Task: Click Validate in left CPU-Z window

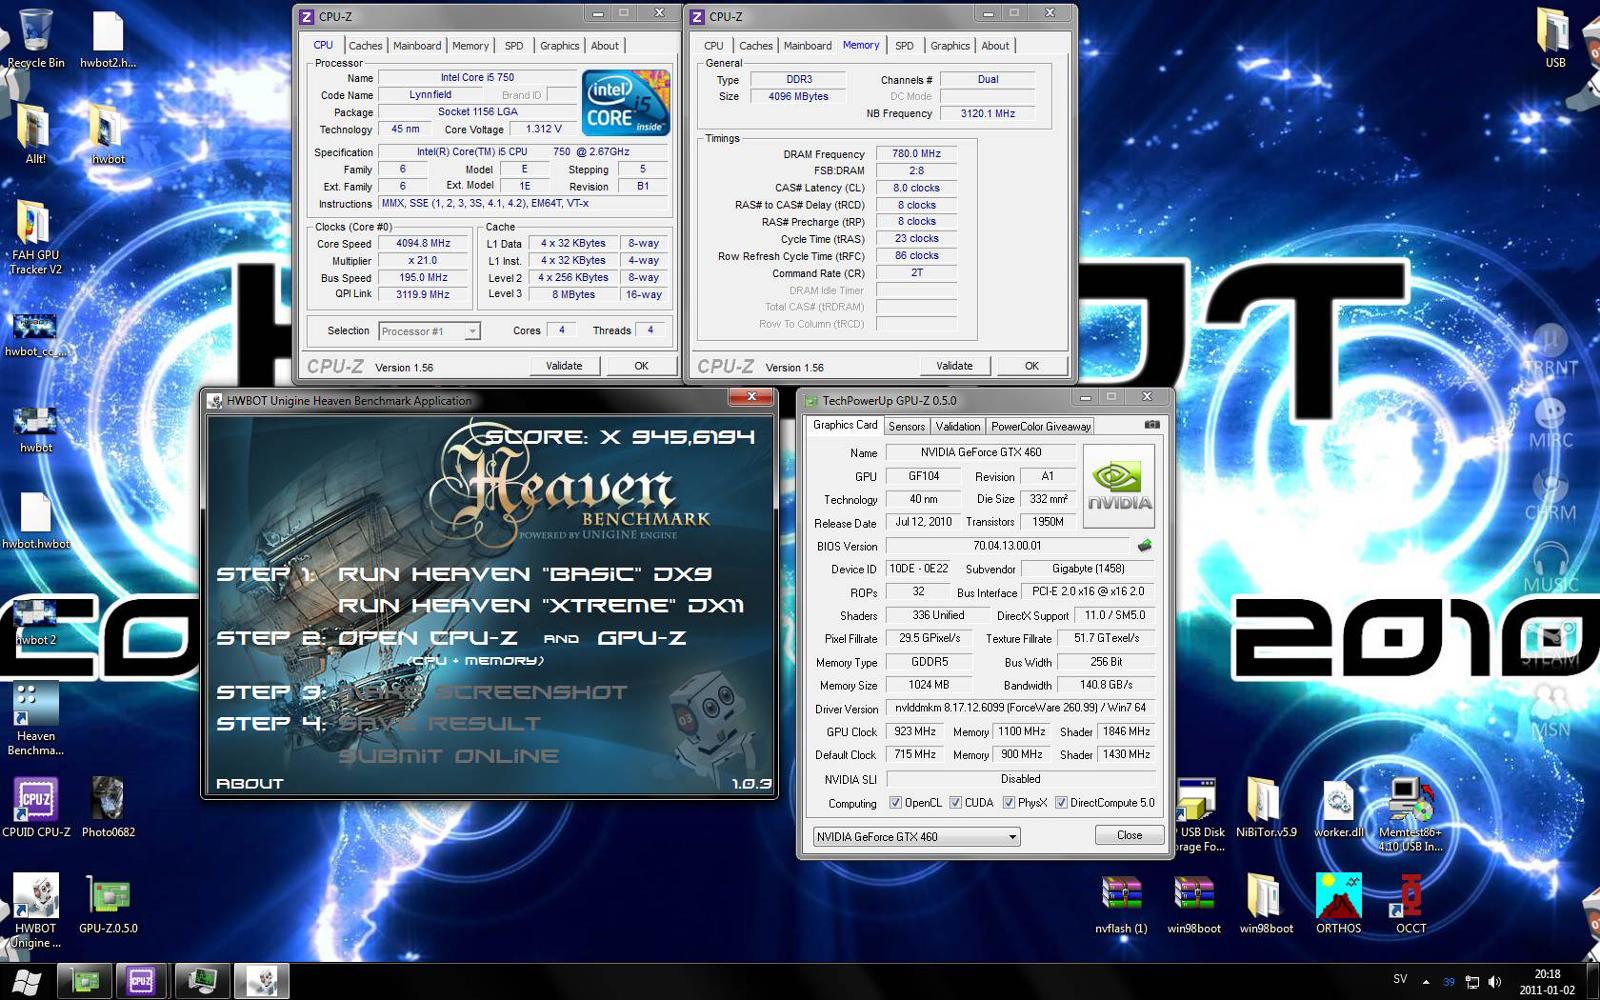Action: pyautogui.click(x=564, y=366)
